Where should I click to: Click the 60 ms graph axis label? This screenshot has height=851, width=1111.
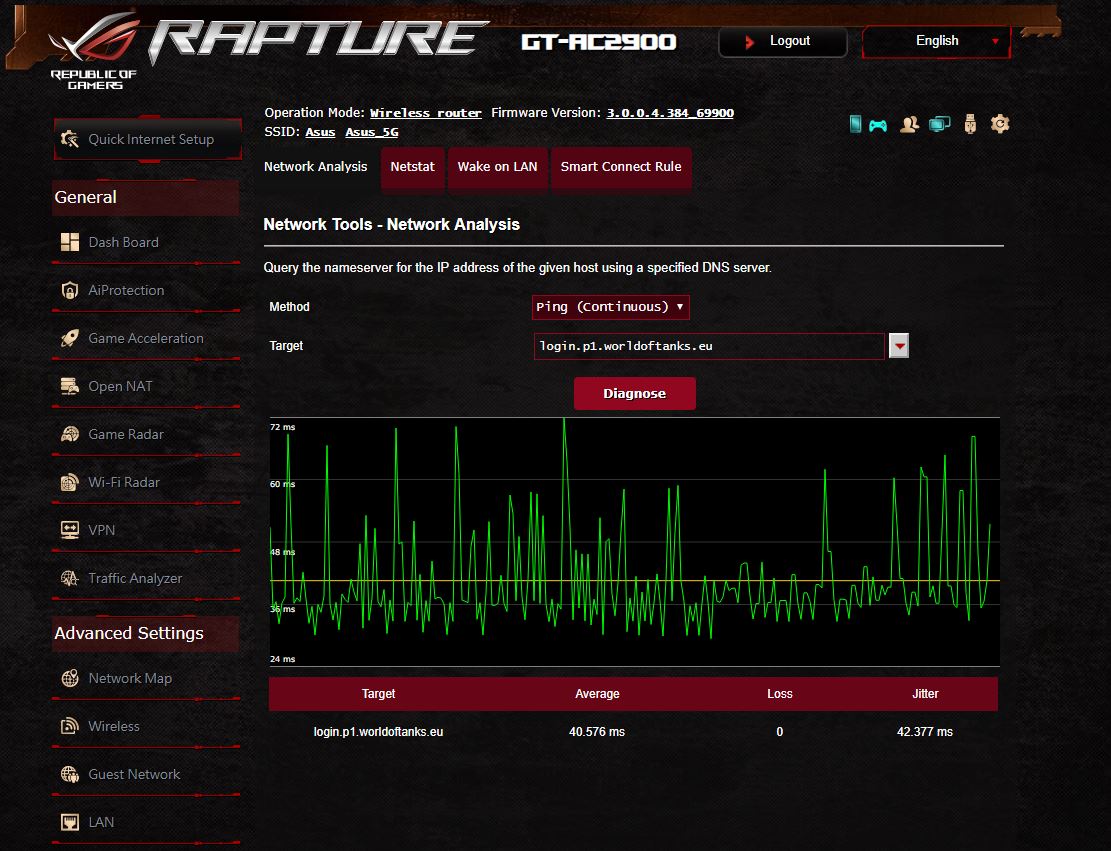pyautogui.click(x=283, y=484)
